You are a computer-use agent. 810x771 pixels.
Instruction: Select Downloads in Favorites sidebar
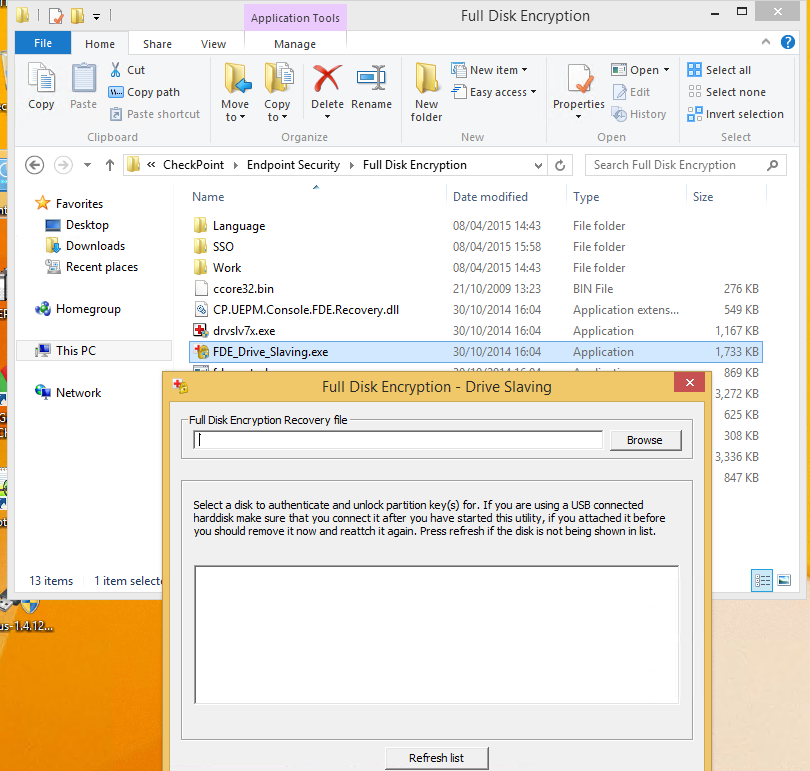(x=95, y=246)
